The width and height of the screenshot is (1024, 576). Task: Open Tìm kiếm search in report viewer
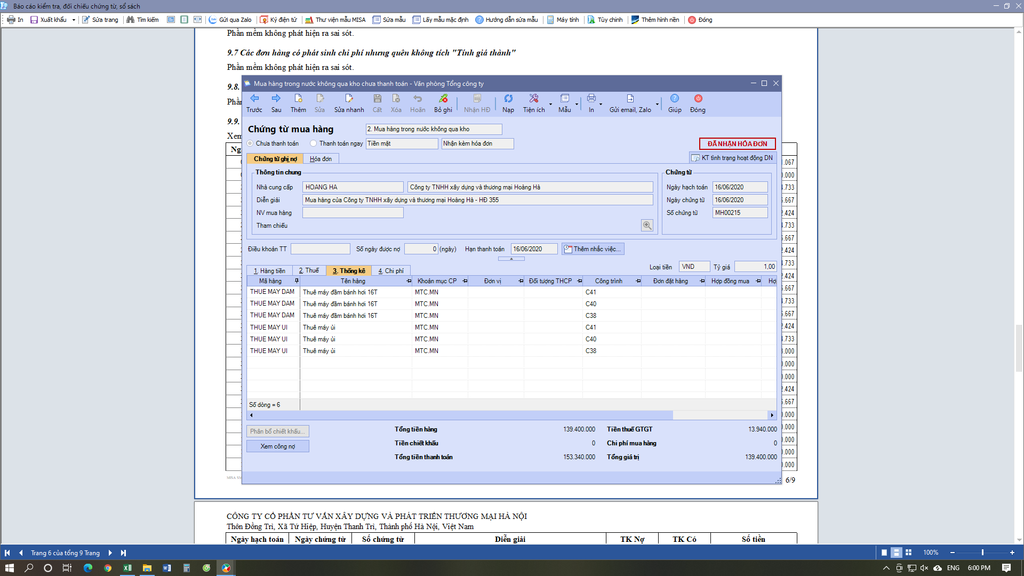142,20
